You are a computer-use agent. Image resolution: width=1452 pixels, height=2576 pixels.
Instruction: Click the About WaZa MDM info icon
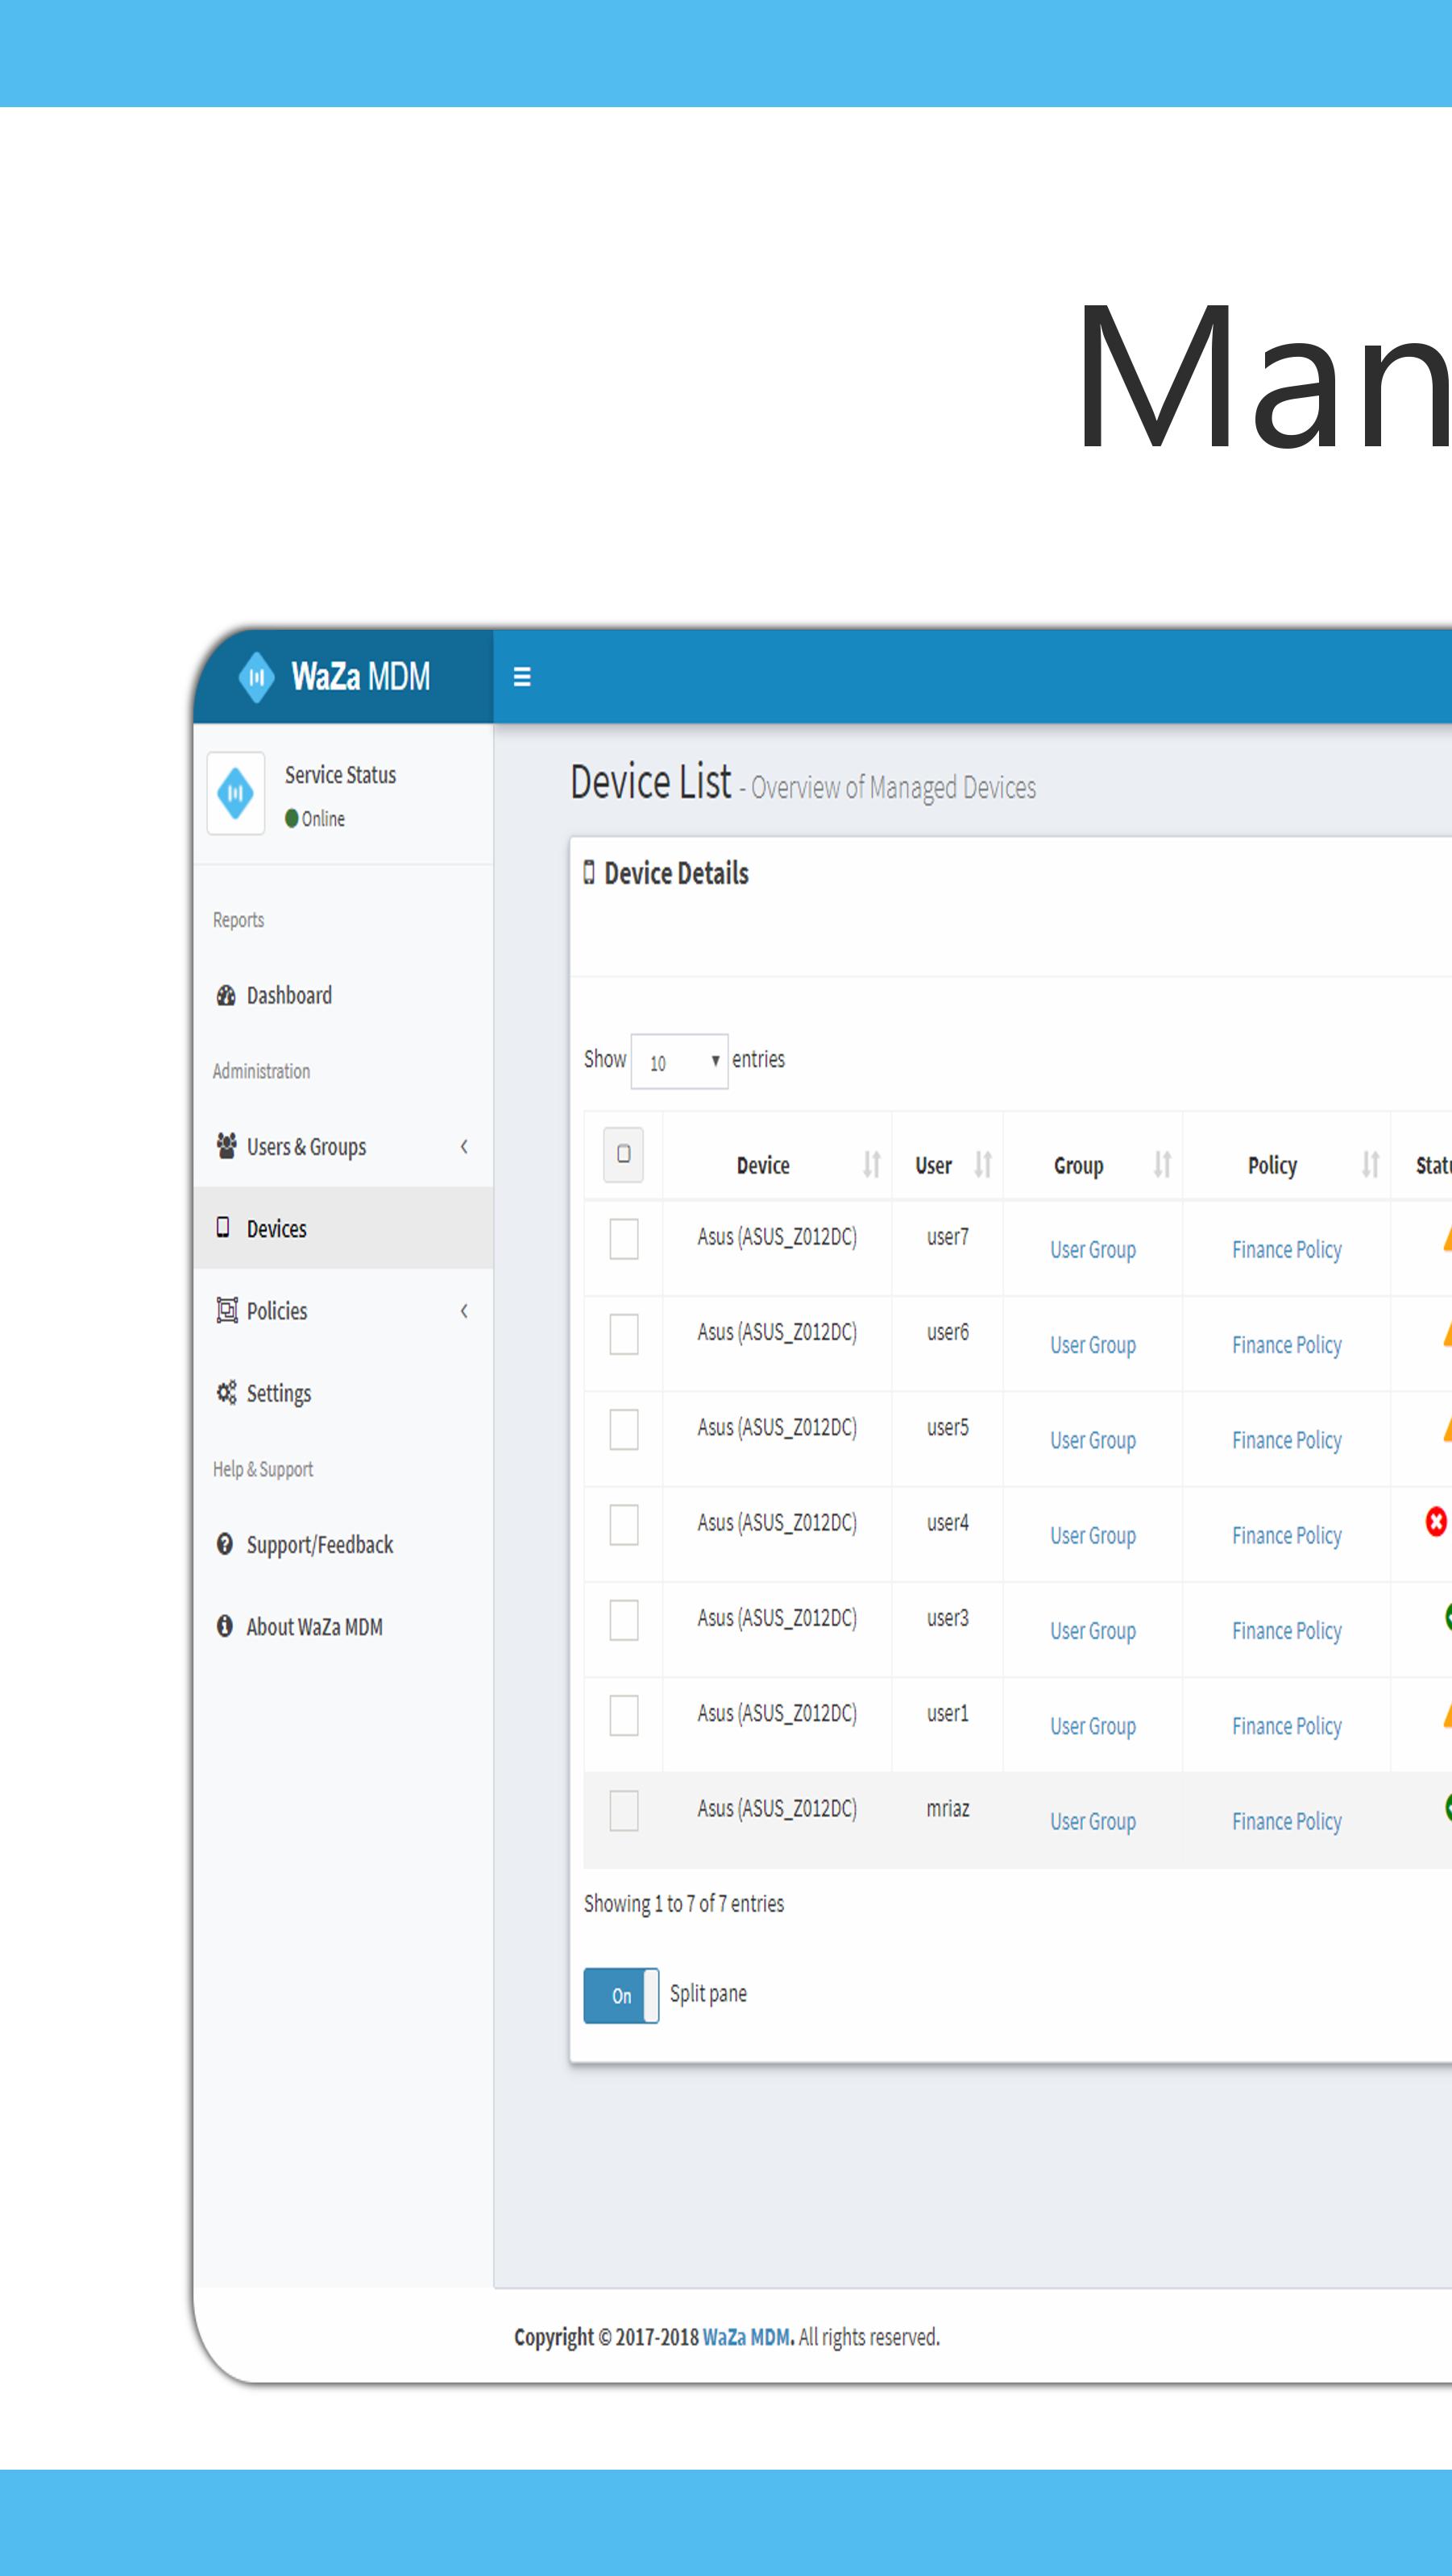tap(225, 1626)
